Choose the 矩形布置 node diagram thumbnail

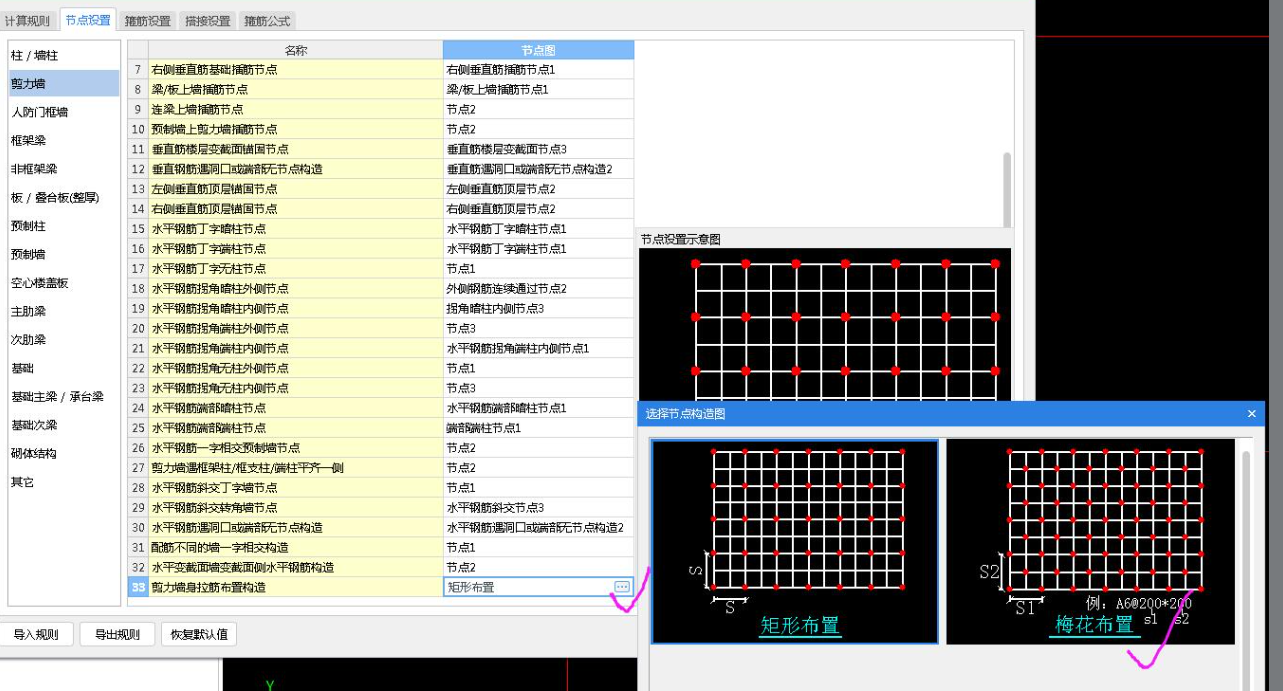point(795,541)
